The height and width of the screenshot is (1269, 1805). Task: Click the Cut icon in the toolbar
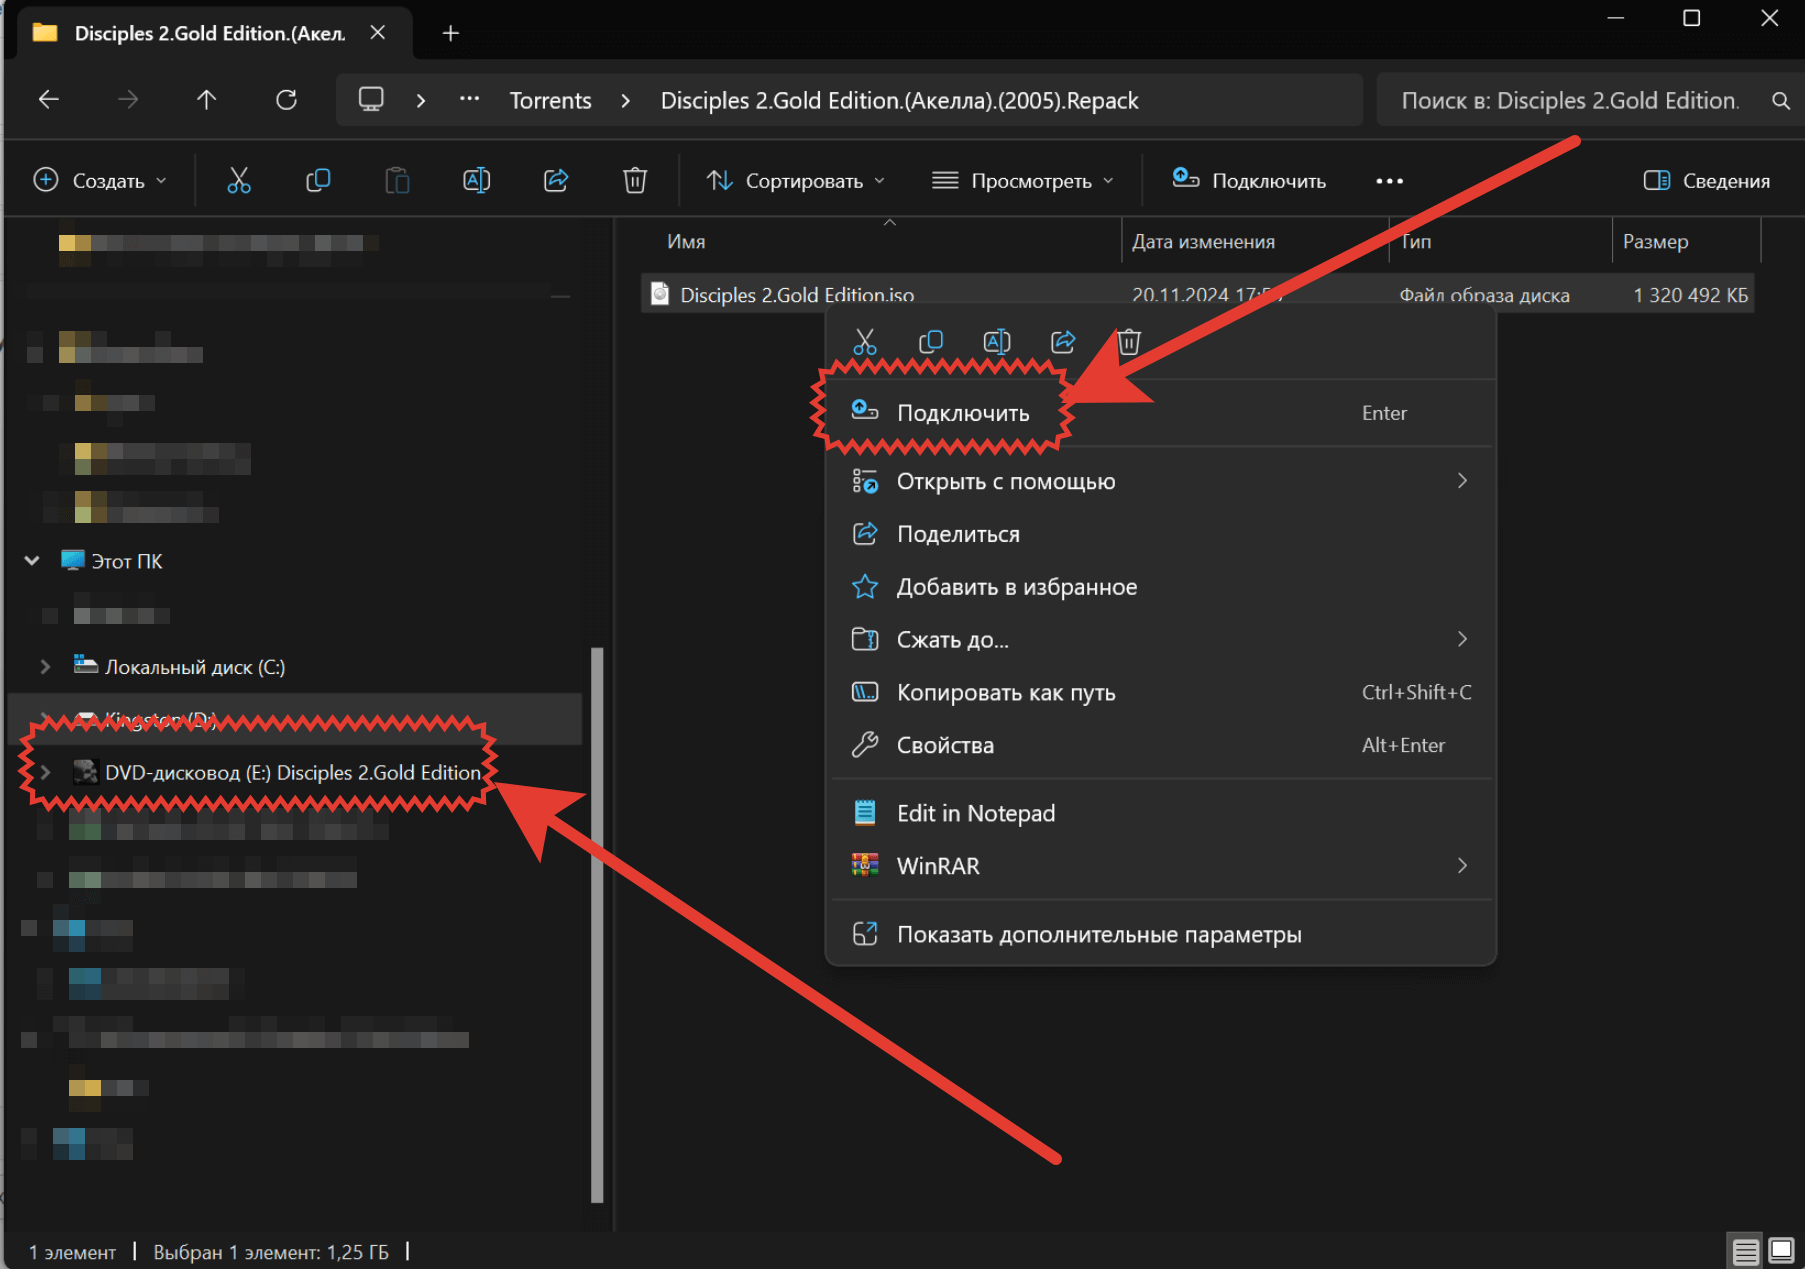238,181
